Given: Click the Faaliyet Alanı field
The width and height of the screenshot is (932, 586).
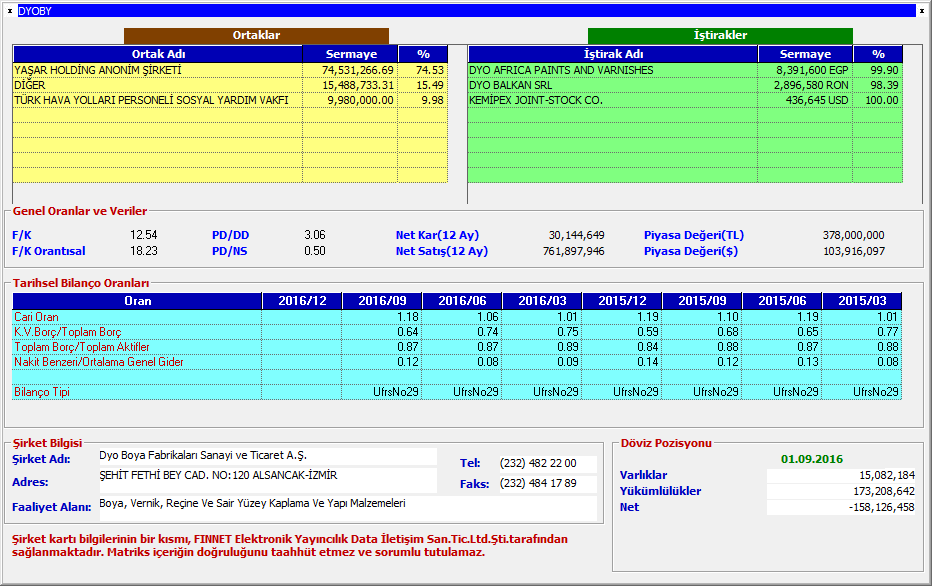Looking at the screenshot, I should pos(347,508).
